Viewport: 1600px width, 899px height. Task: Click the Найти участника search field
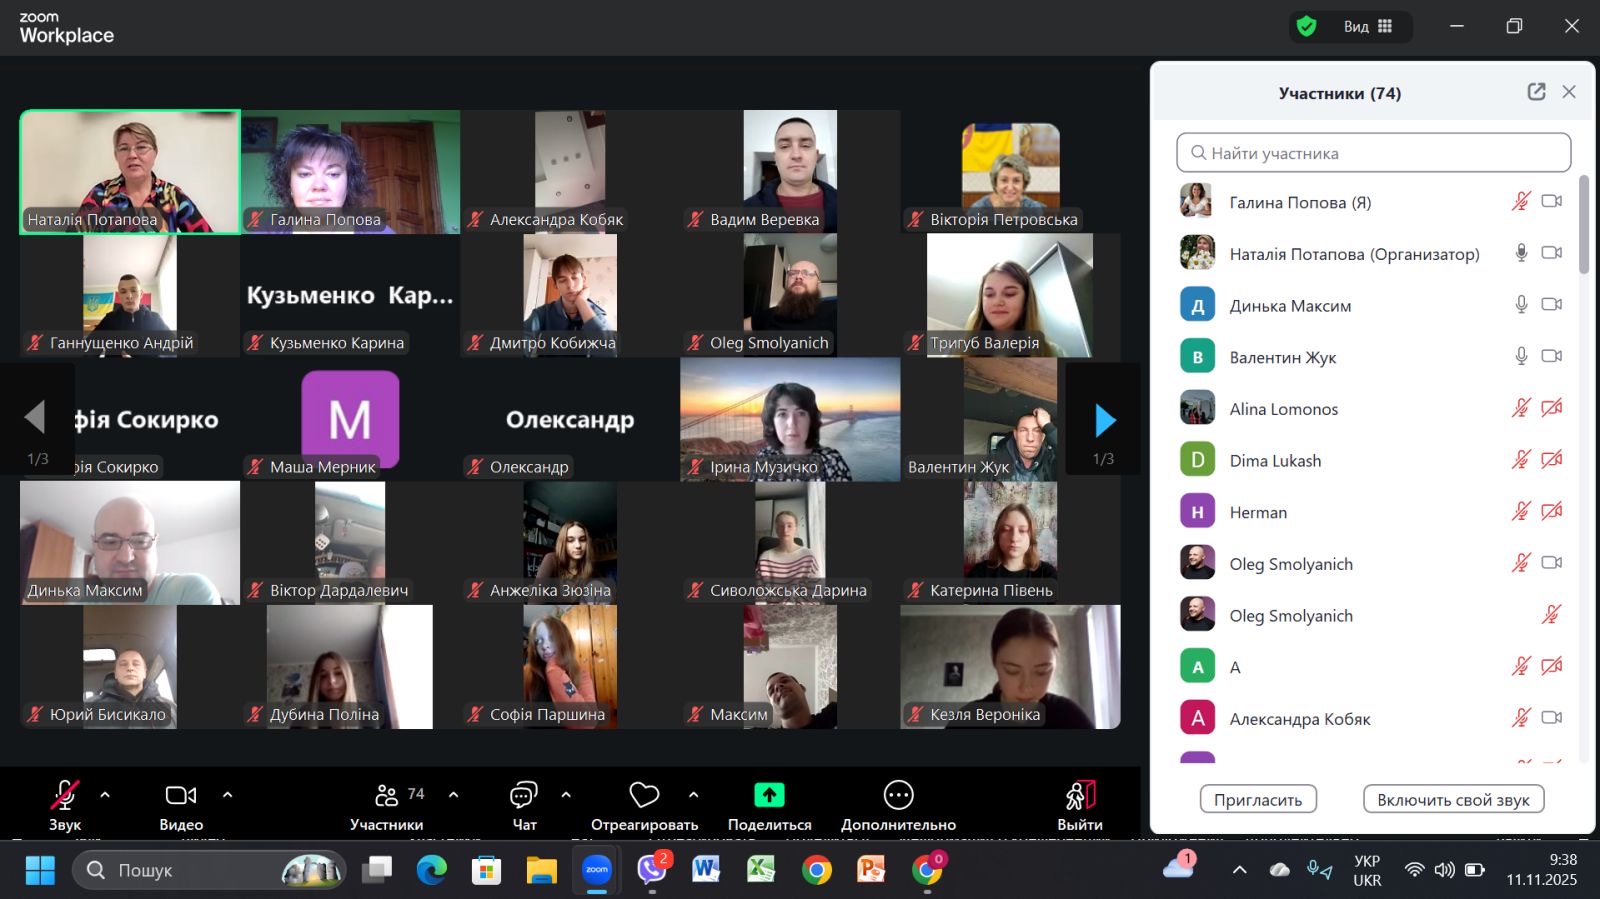pyautogui.click(x=1373, y=153)
